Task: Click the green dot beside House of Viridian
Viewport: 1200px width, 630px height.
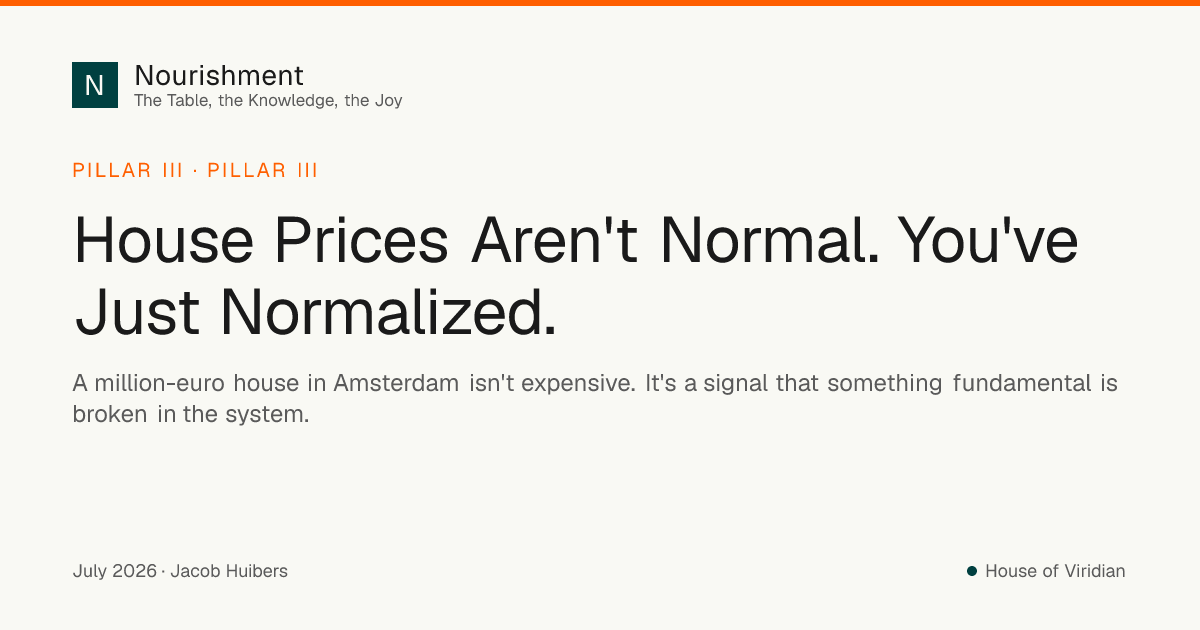Action: [971, 571]
